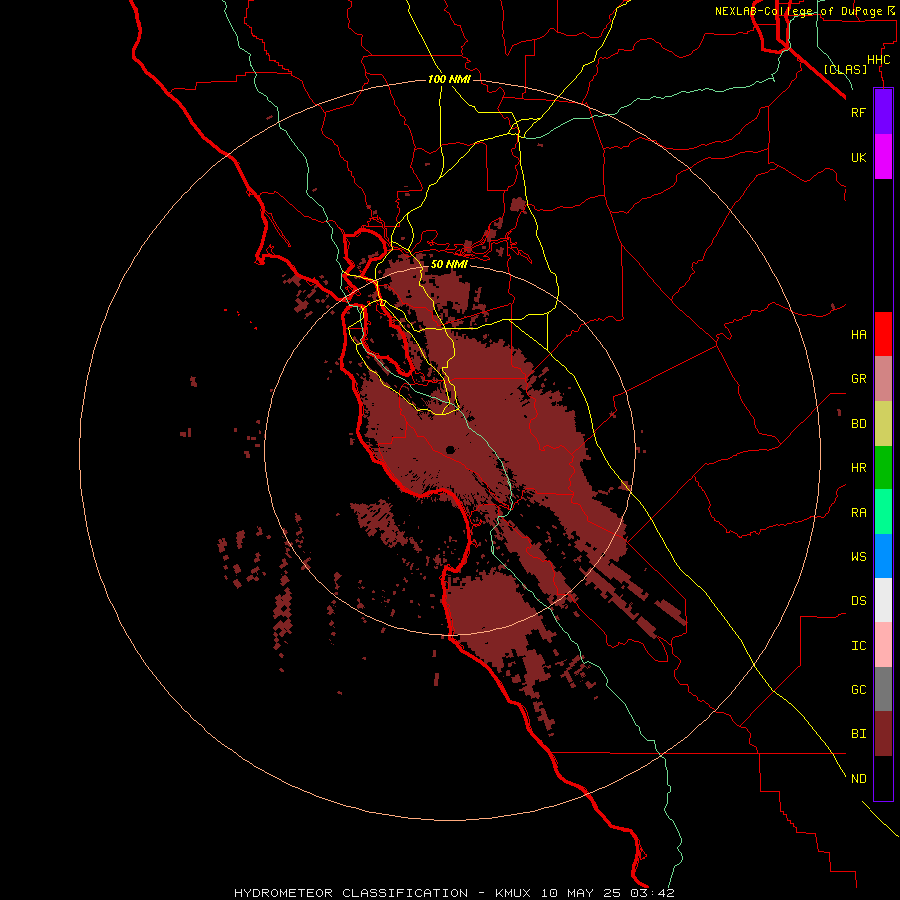Select the BD yellow legend swatch
This screenshot has width=900, height=900.
[883, 423]
